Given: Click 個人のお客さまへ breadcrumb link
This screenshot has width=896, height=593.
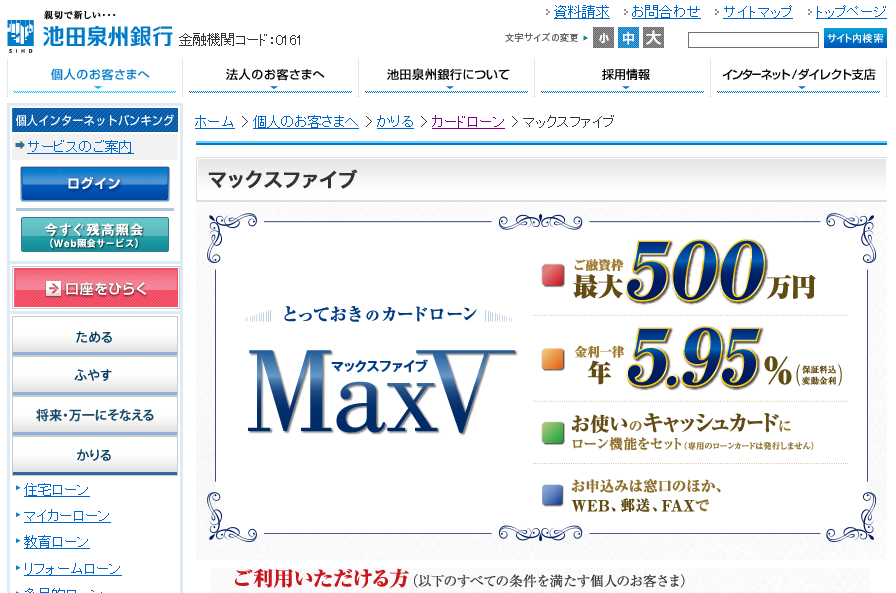Looking at the screenshot, I should click(306, 122).
